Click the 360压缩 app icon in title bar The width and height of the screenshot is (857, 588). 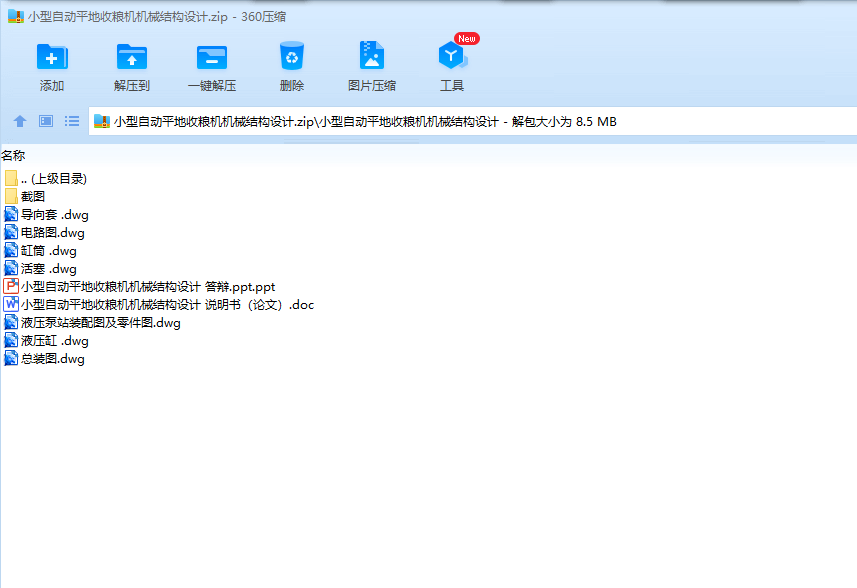point(16,16)
